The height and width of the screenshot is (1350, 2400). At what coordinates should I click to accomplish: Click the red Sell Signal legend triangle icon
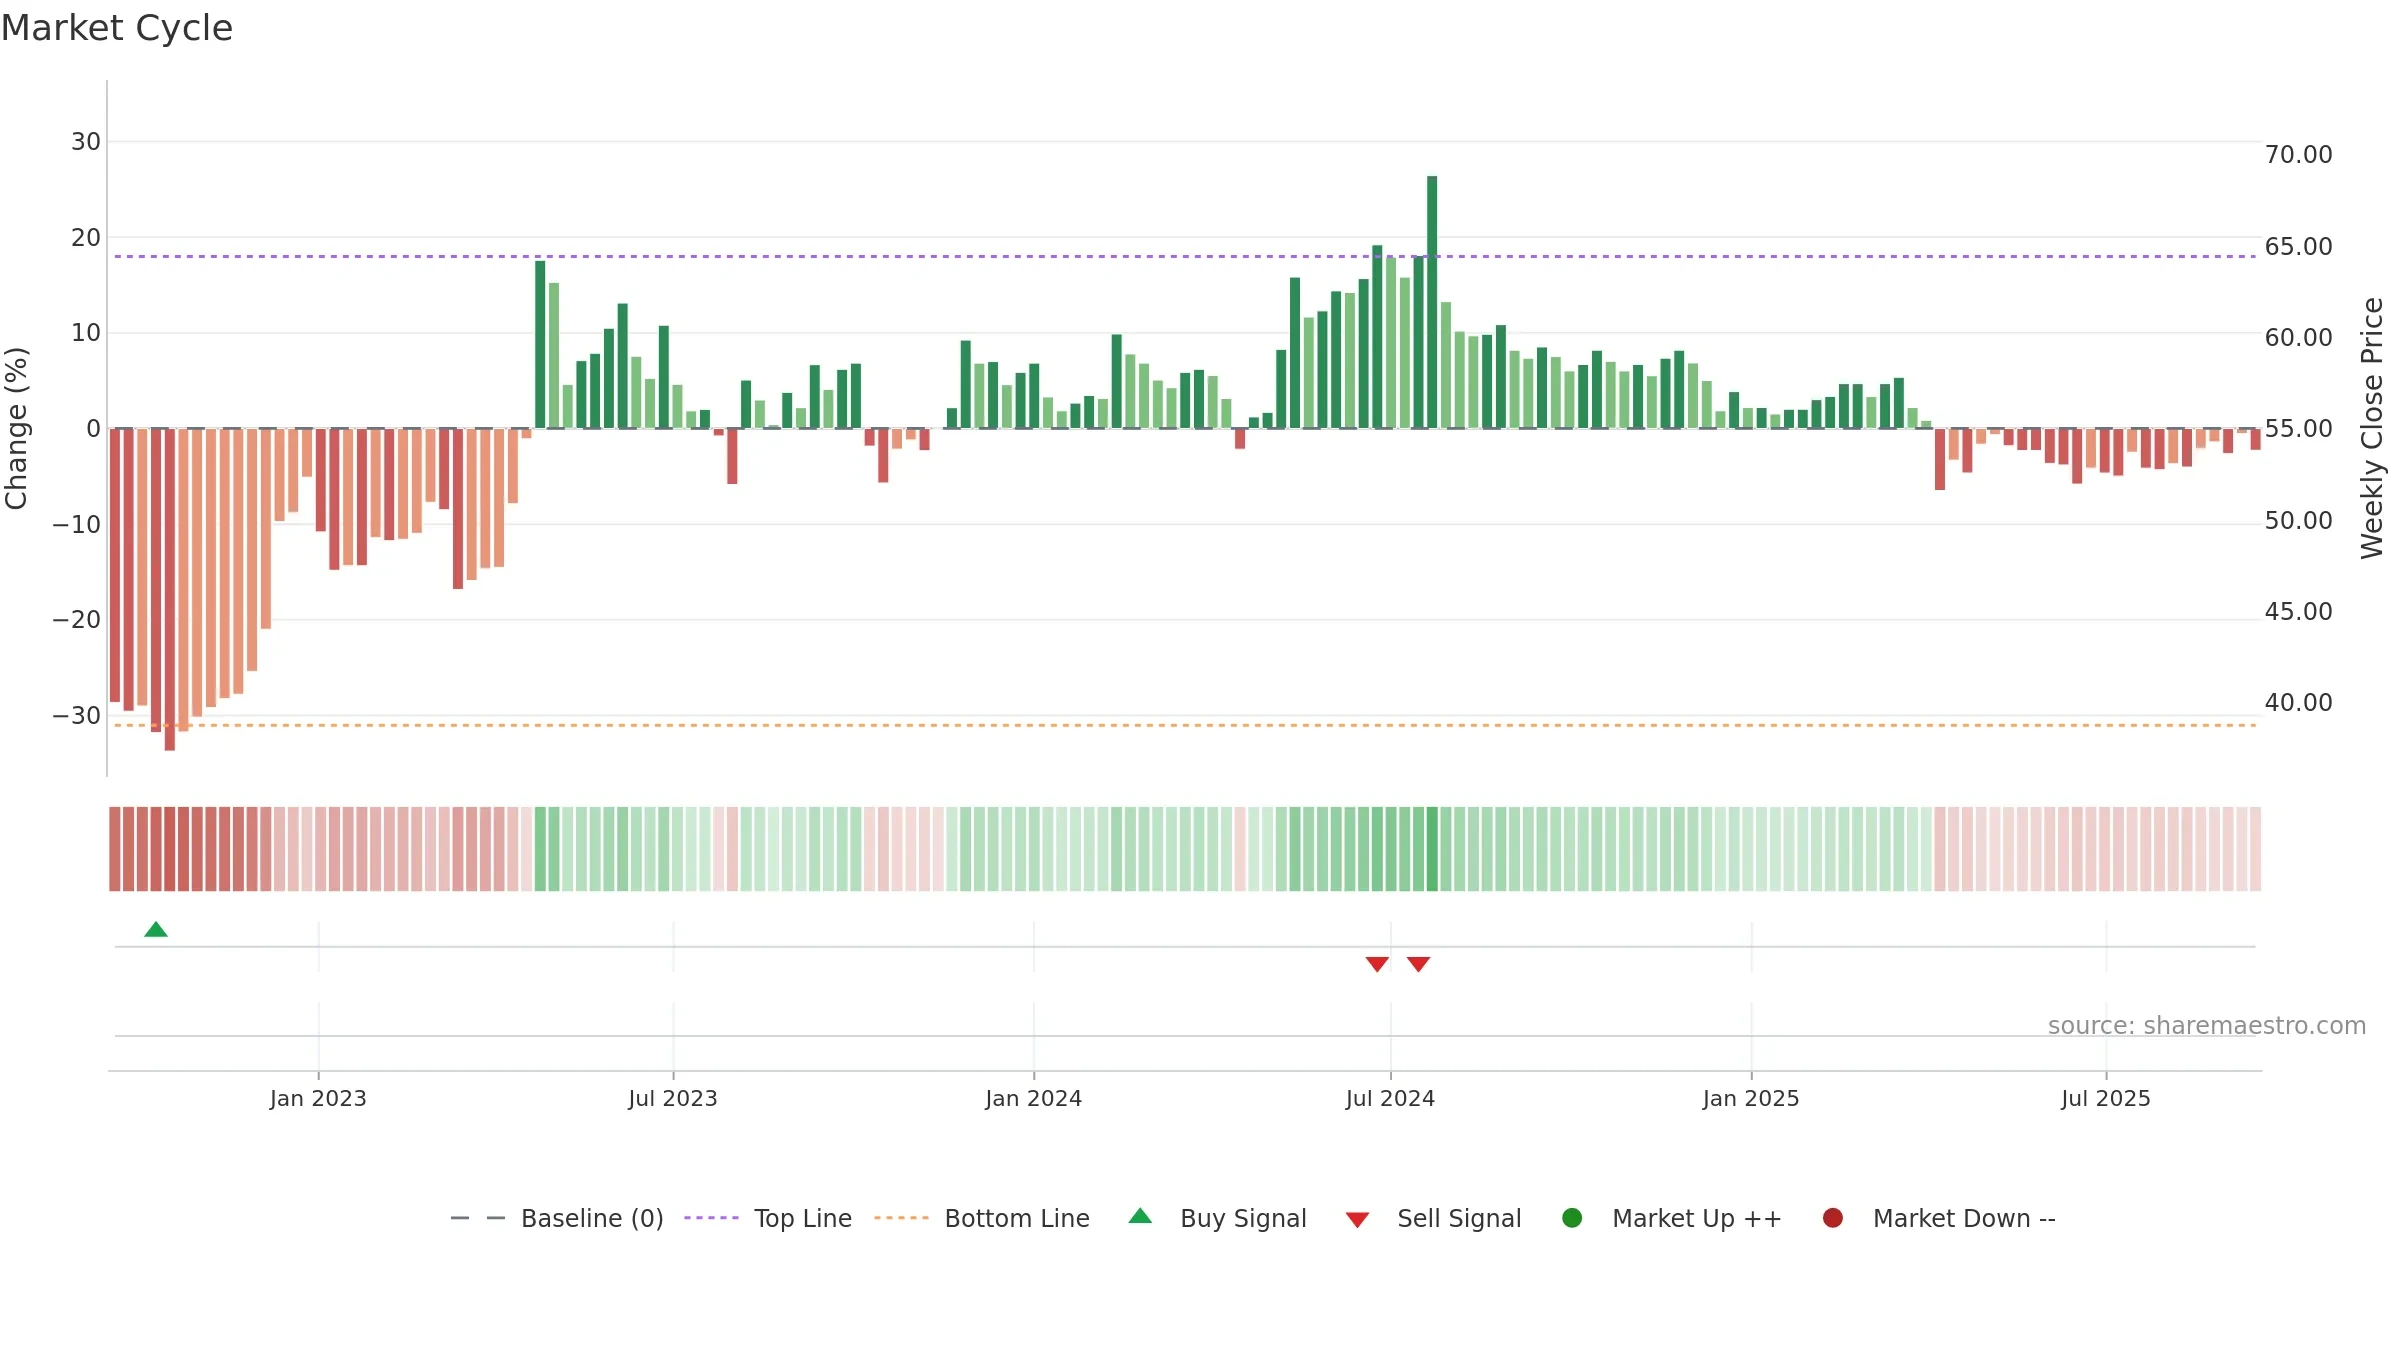[1357, 1220]
